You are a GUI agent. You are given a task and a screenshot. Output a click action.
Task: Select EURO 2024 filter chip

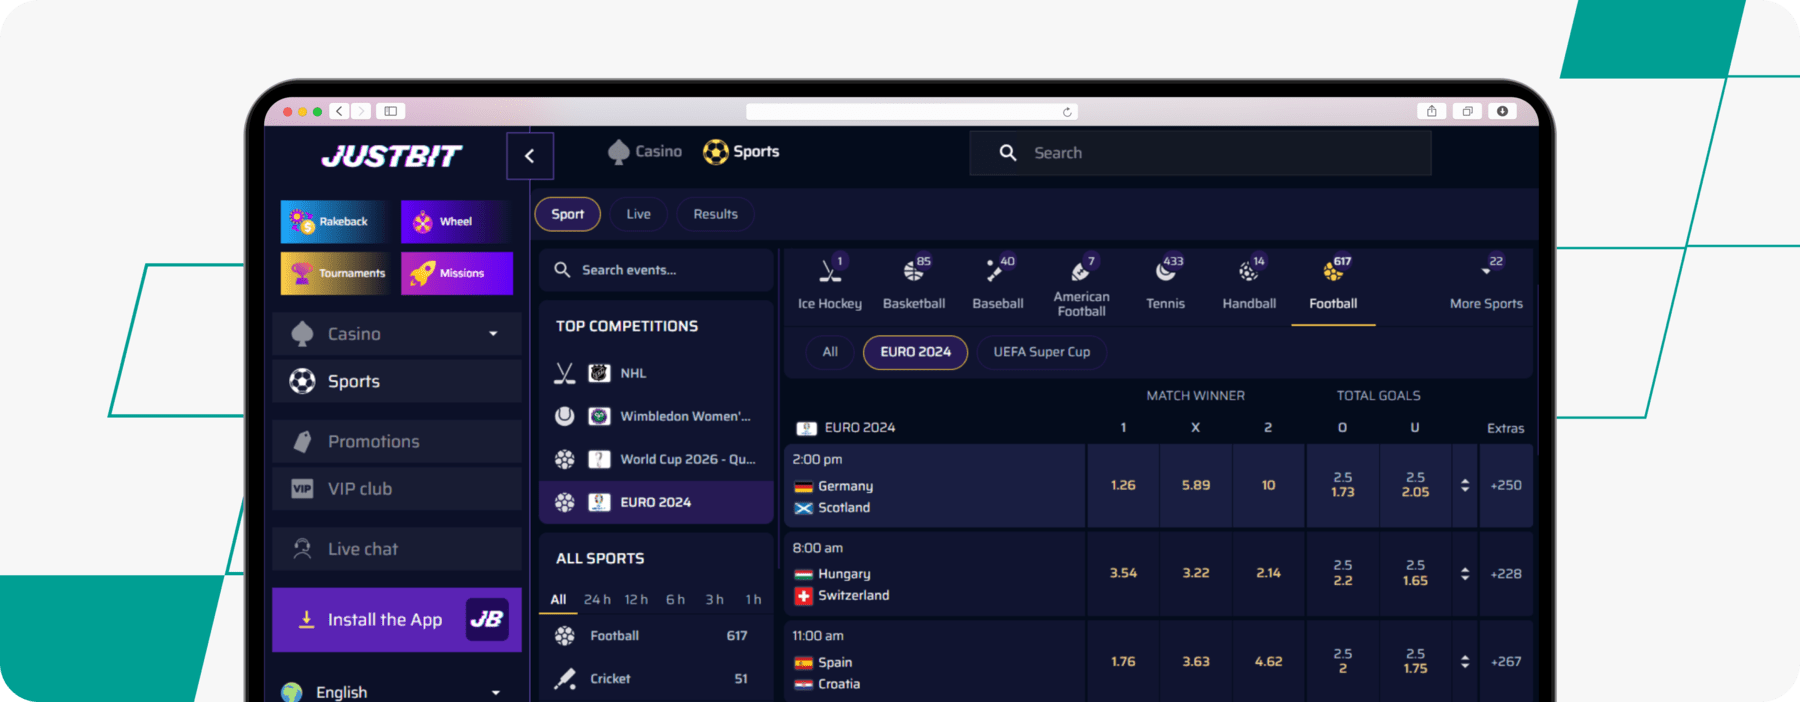click(915, 352)
